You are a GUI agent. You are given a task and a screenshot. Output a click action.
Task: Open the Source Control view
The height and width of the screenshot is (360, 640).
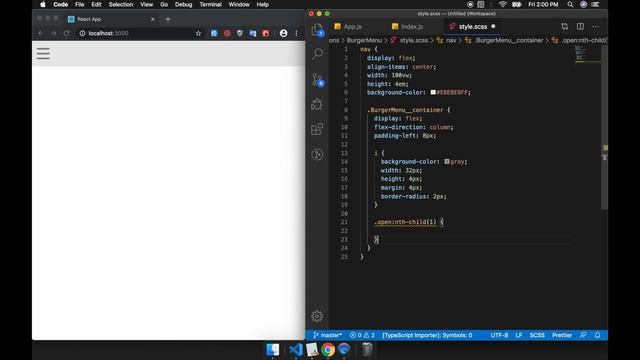pos(317,80)
